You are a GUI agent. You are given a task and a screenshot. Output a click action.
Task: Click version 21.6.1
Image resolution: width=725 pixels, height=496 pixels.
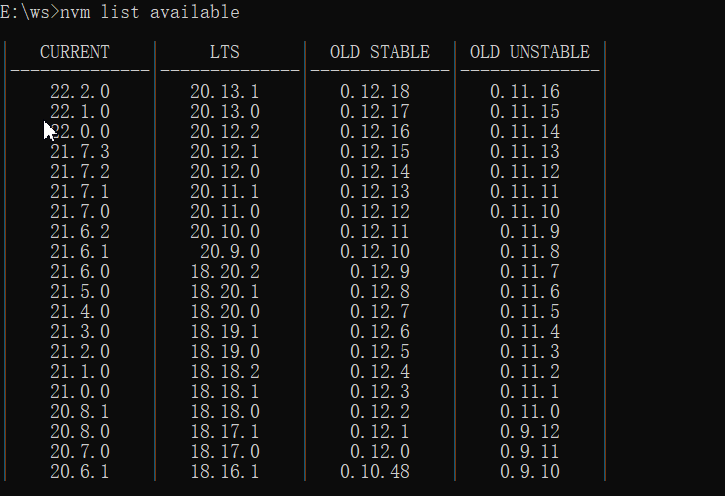pos(80,251)
